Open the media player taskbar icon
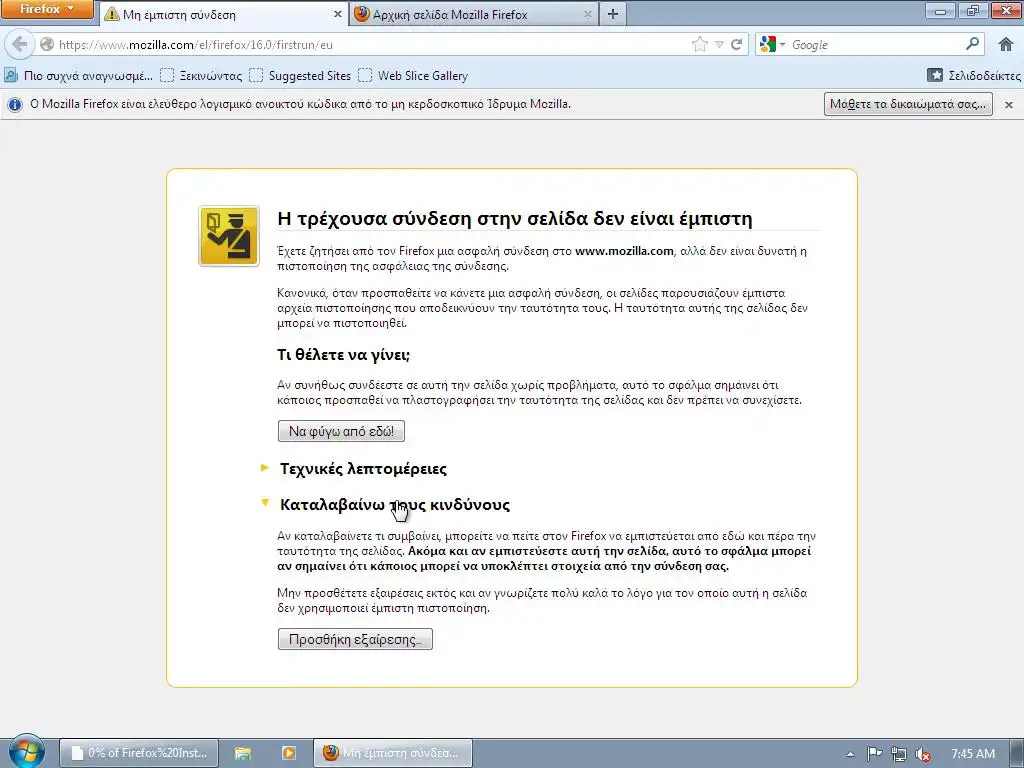Screen dimensions: 1024x768 [x=289, y=753]
